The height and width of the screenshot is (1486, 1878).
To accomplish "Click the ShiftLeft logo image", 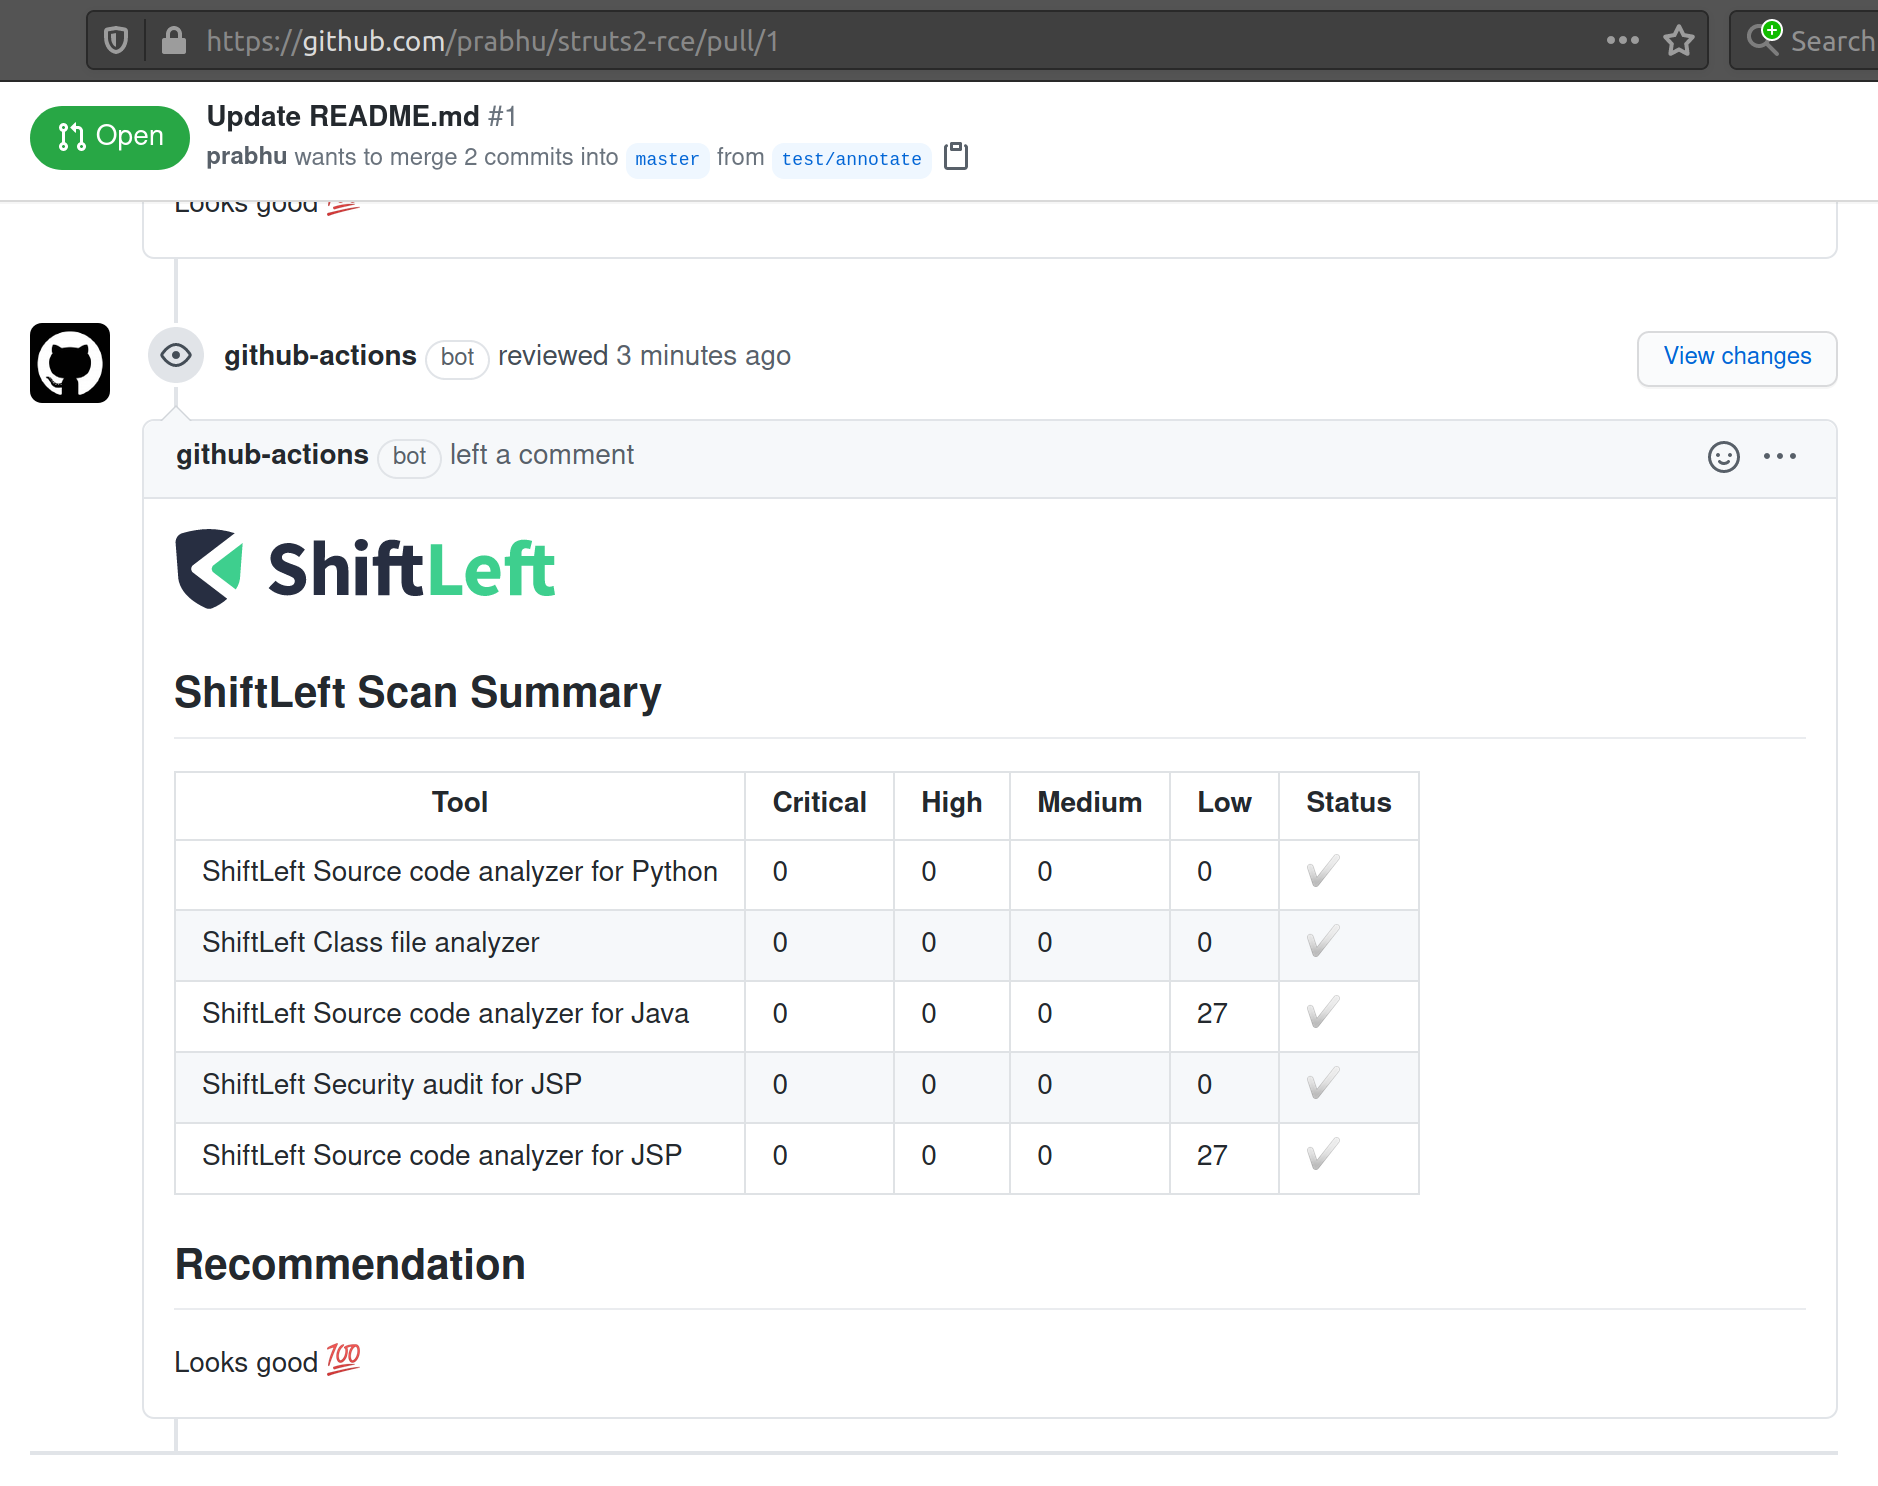I will [365, 569].
